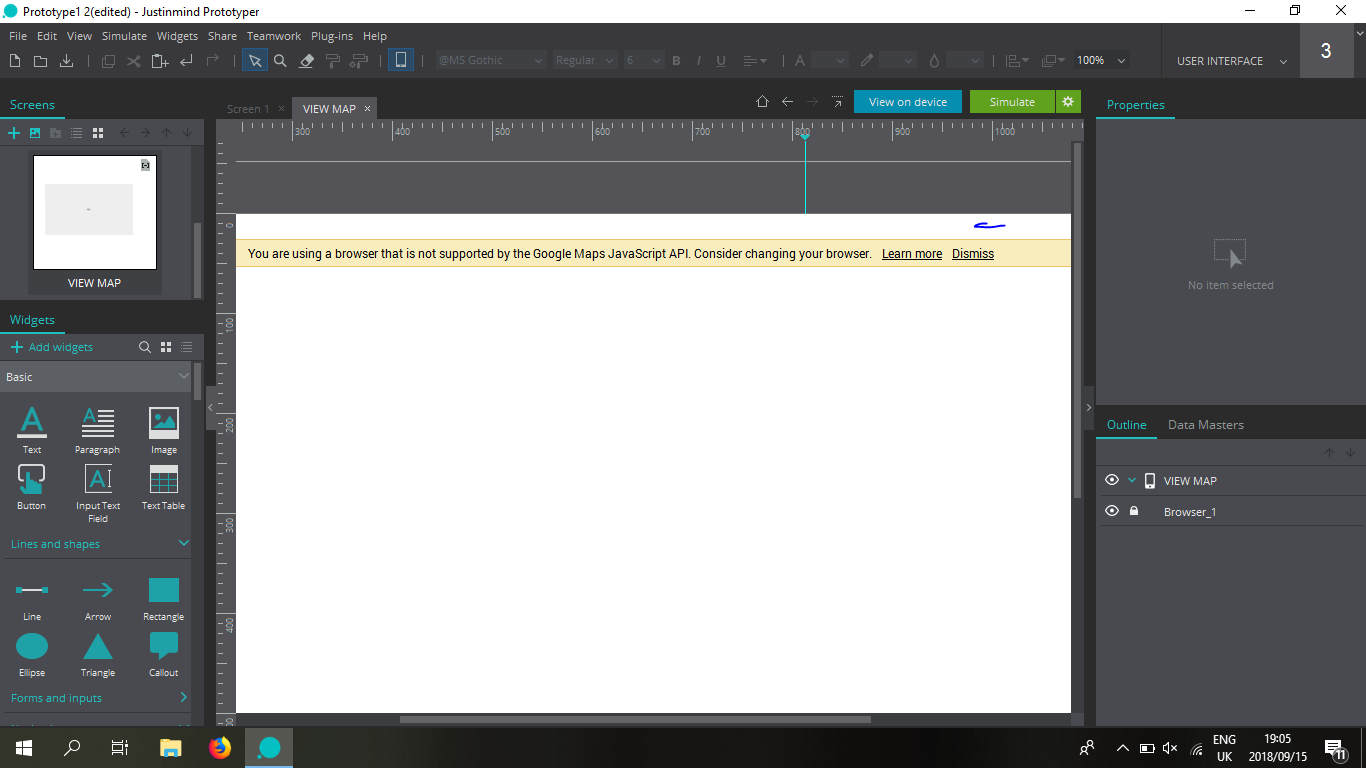Click the cut scissors toolbar icon

pos(134,61)
